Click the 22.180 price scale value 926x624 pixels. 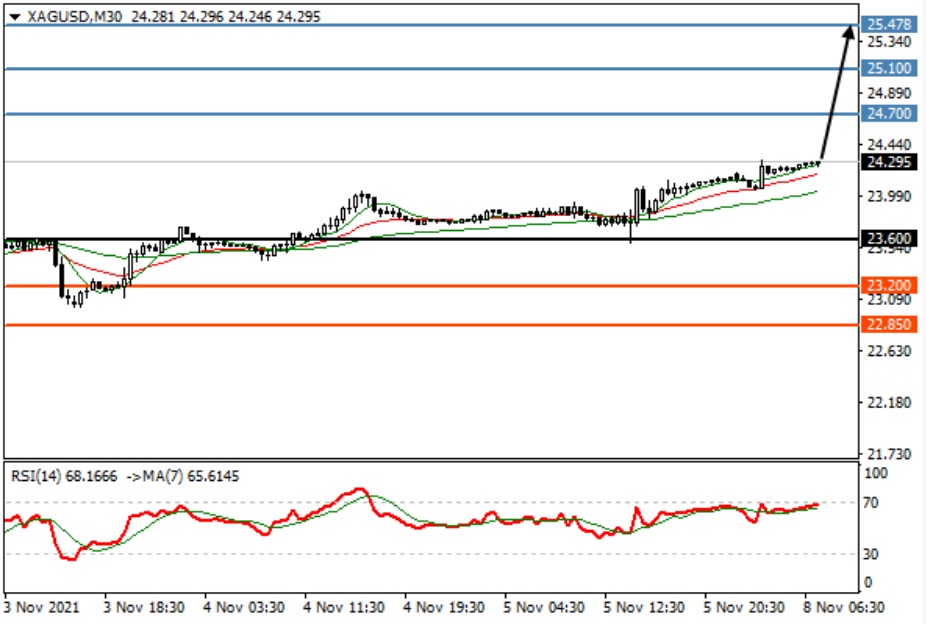[x=889, y=403]
